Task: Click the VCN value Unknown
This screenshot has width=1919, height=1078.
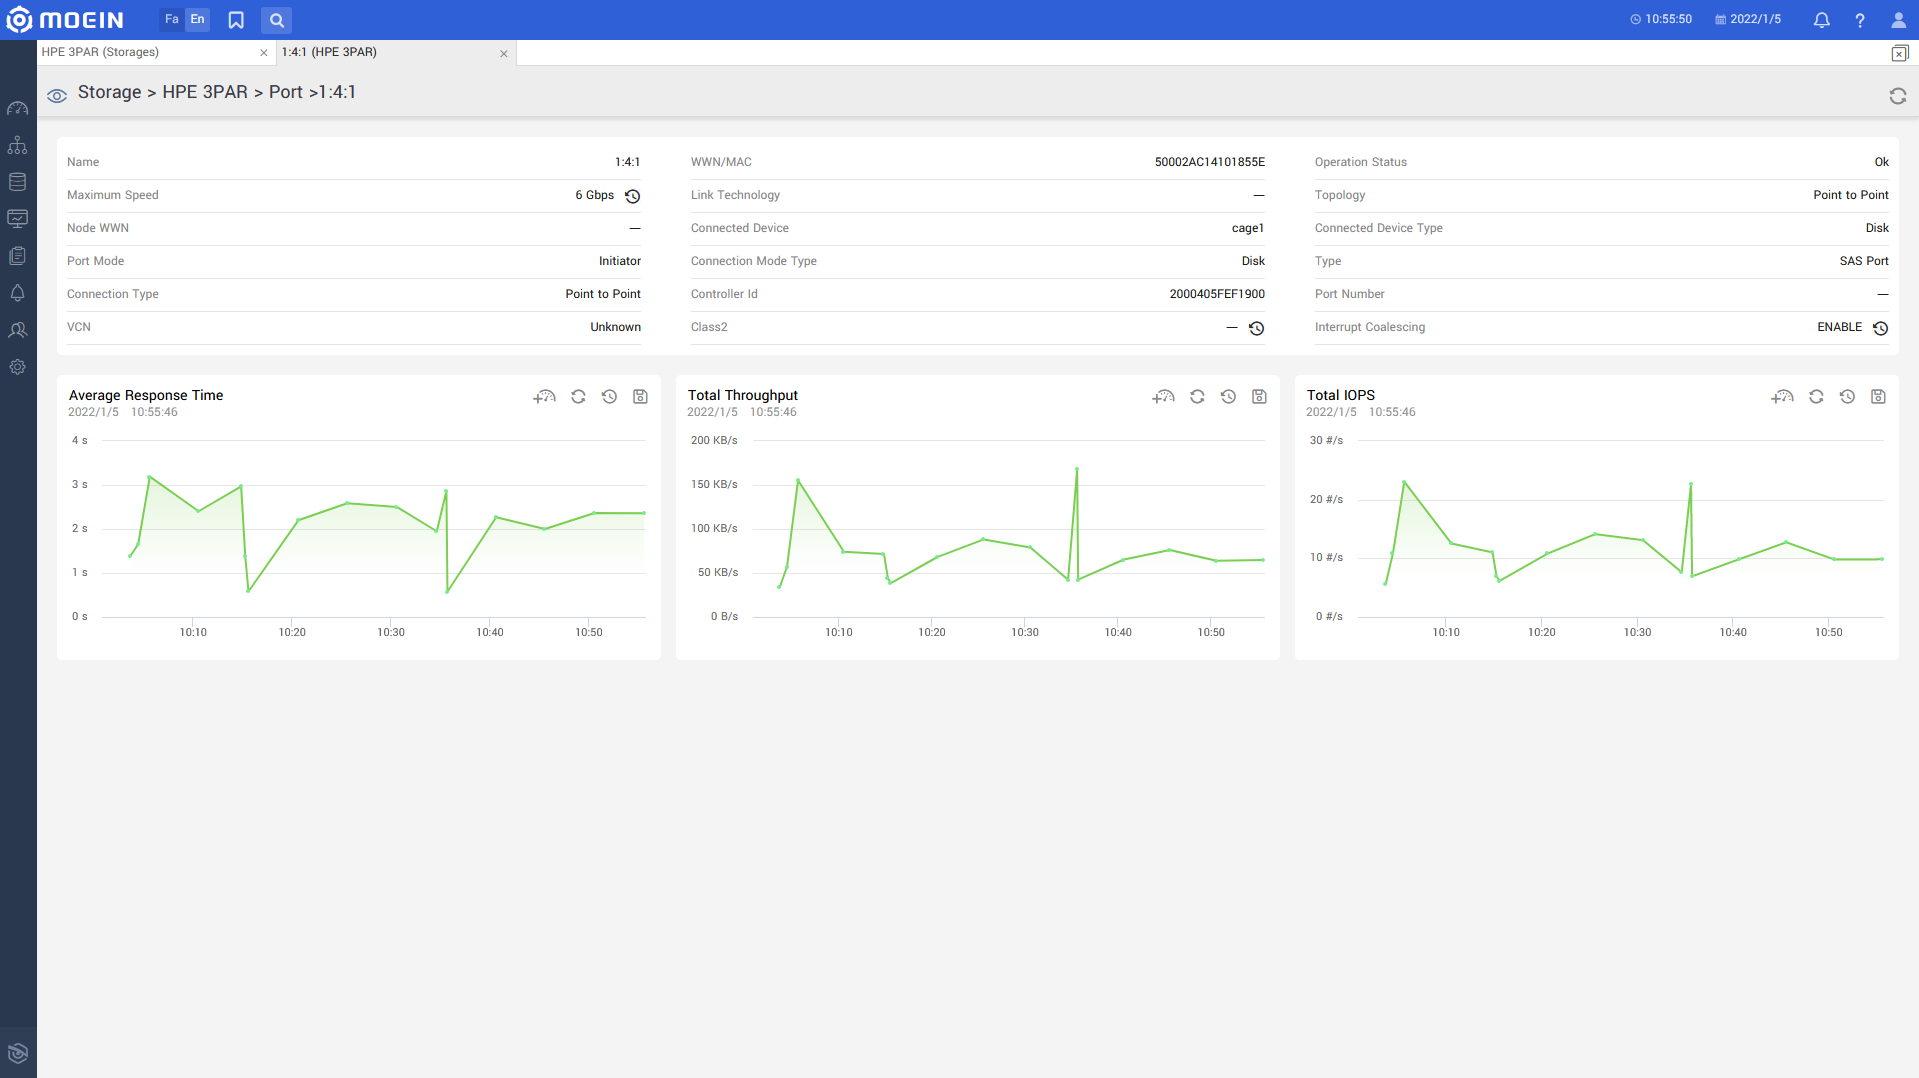Action: click(x=616, y=327)
